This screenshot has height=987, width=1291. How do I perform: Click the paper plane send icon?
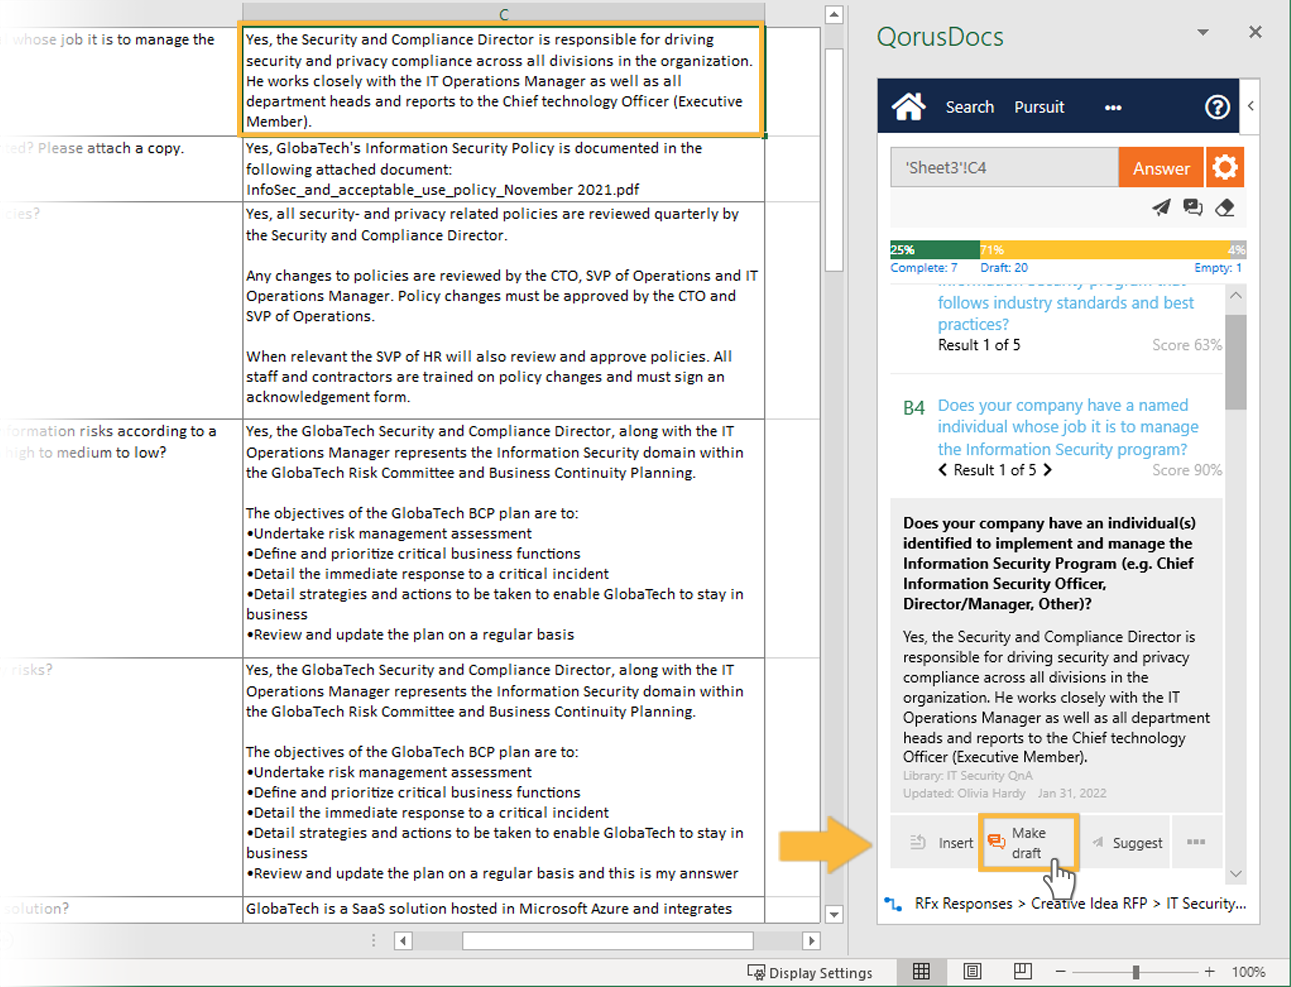coord(1160,207)
